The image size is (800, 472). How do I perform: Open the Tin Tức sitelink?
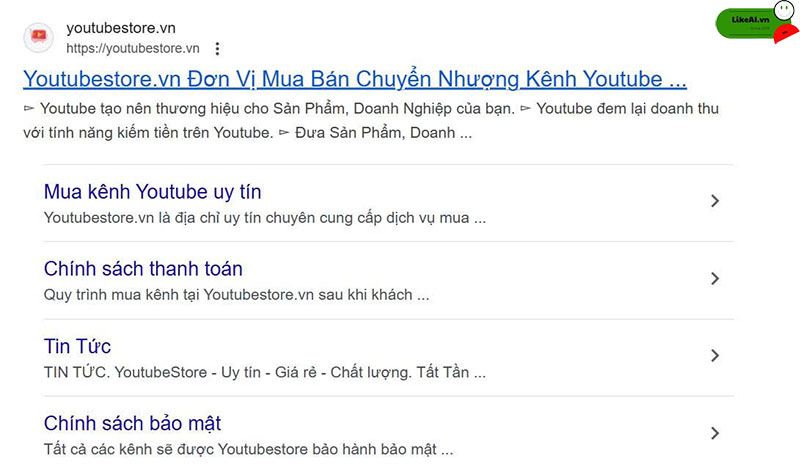click(78, 346)
